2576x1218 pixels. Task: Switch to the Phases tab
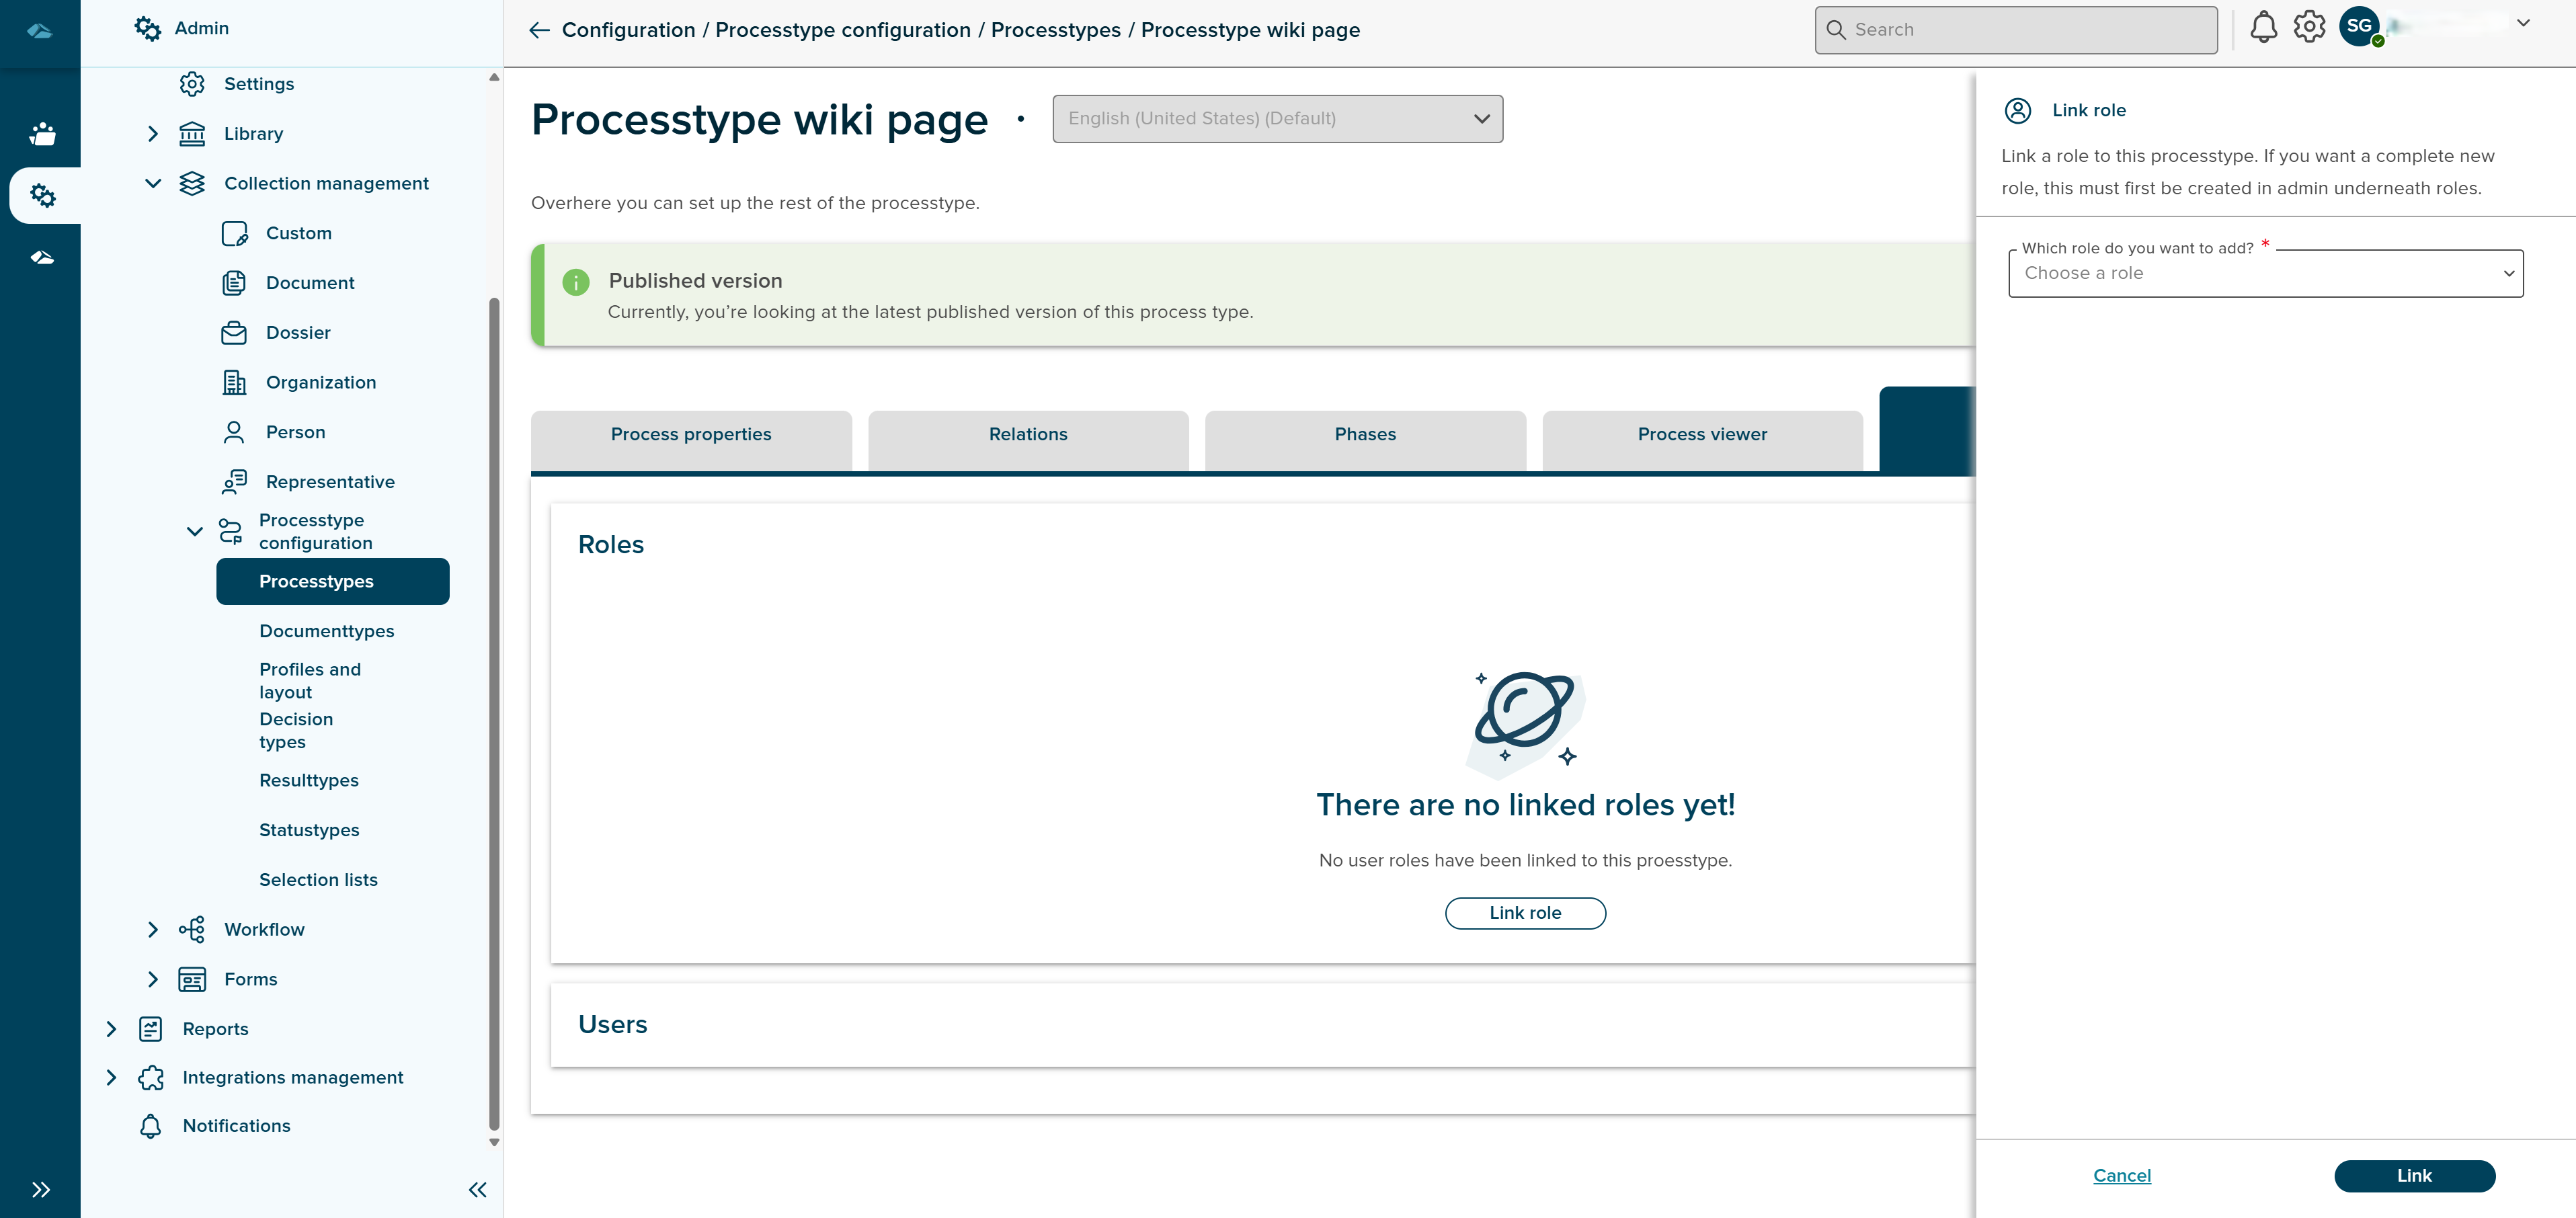tap(1365, 435)
